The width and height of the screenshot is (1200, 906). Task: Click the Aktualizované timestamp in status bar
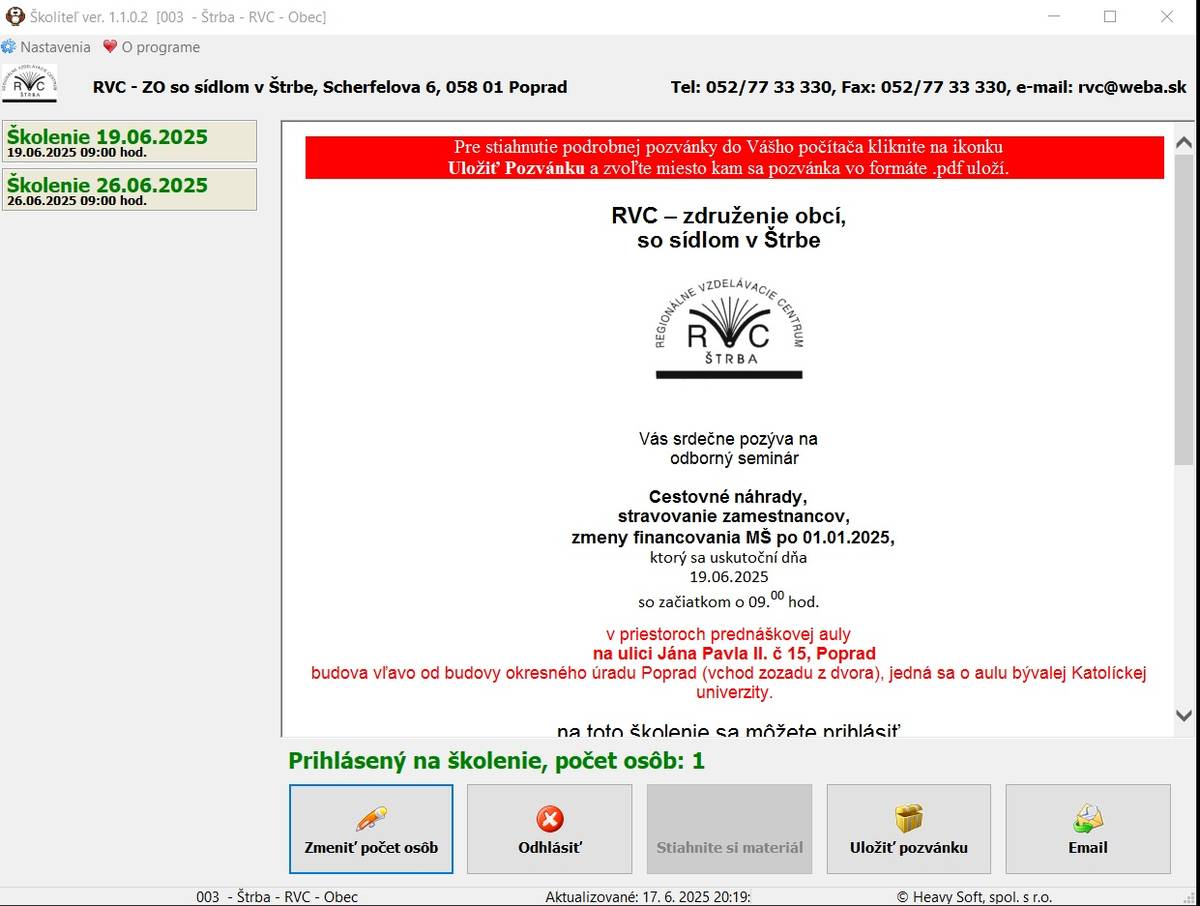[x=648, y=897]
